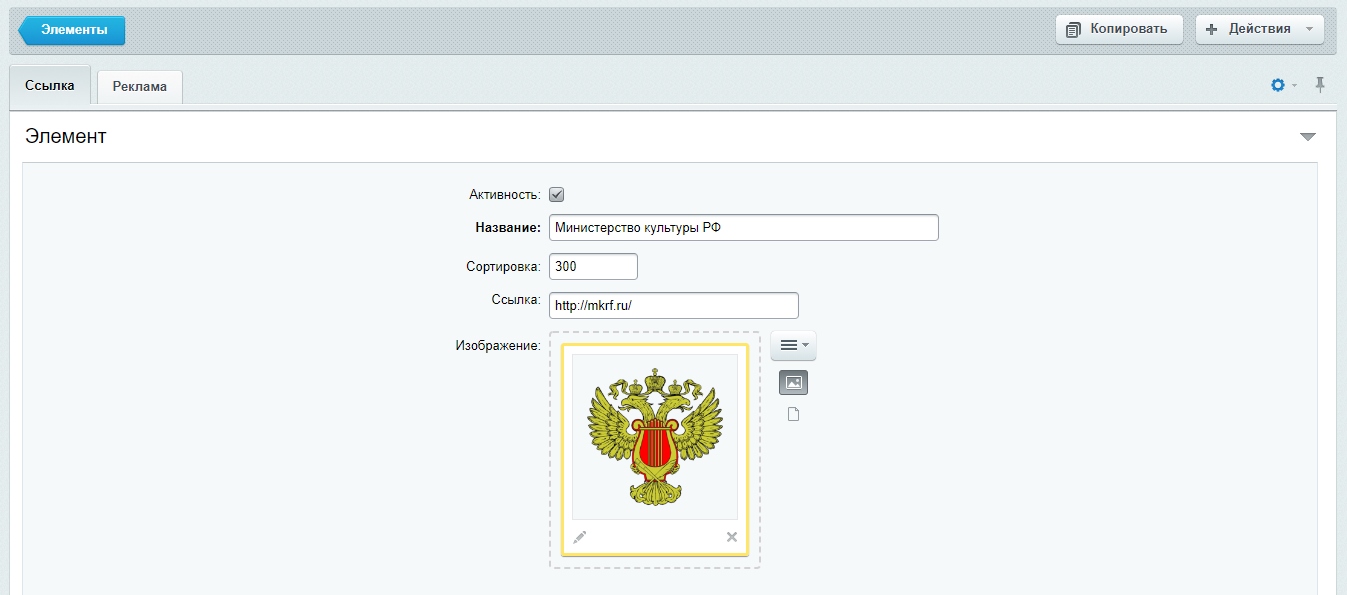Toggle the Активность checkbox

click(x=557, y=195)
